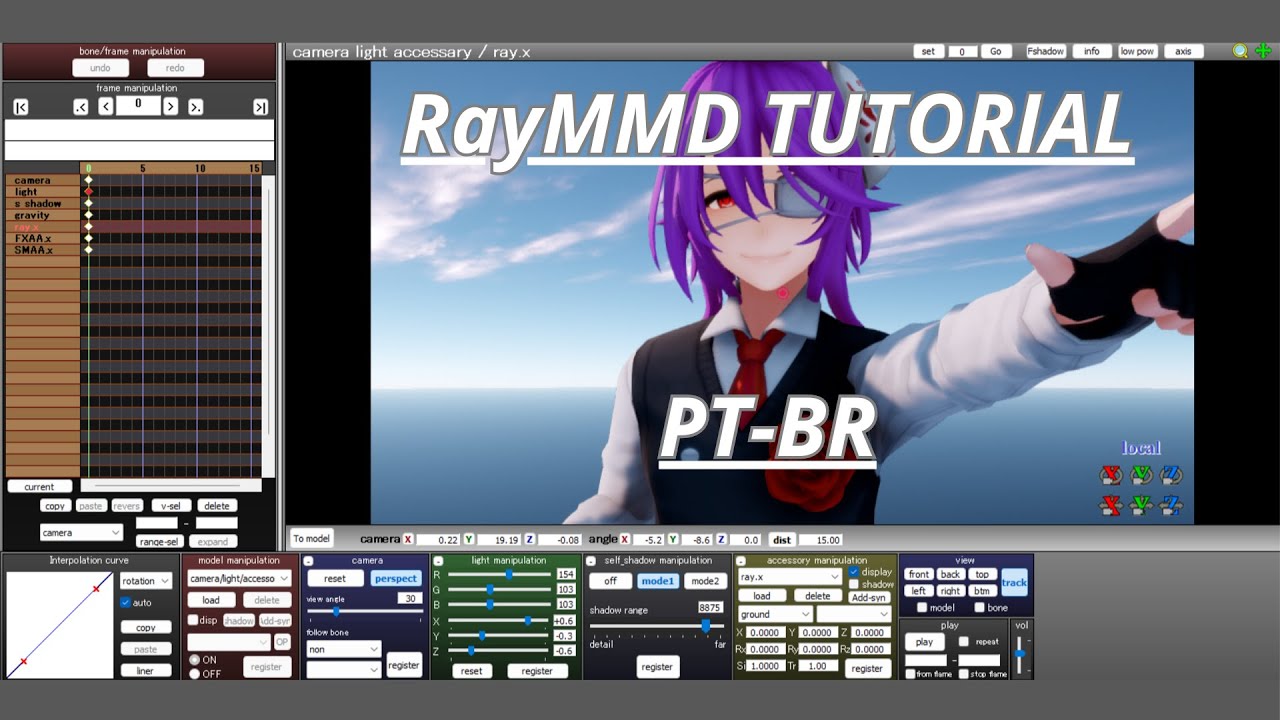The width and height of the screenshot is (1280, 720).
Task: Click the lower green Y move axis icon
Action: pyautogui.click(x=1141, y=505)
